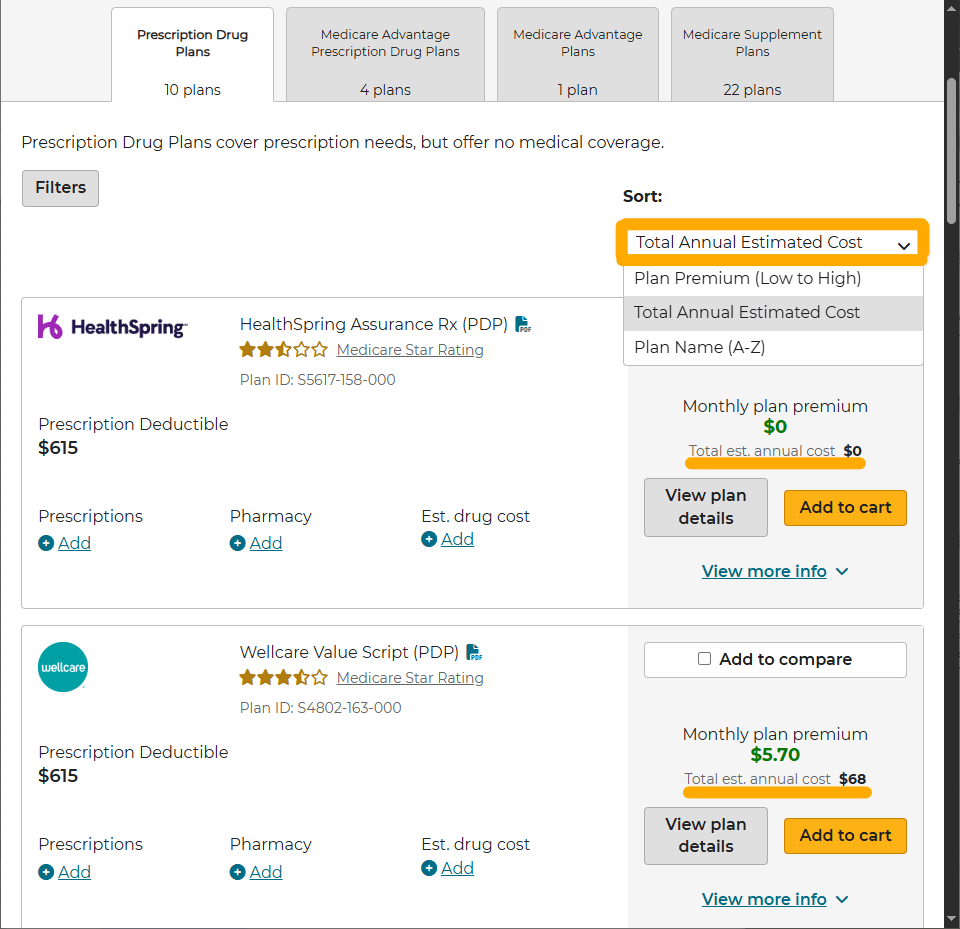Open Wellcare Value Script PDF document icon
The image size is (960, 929).
[474, 652]
